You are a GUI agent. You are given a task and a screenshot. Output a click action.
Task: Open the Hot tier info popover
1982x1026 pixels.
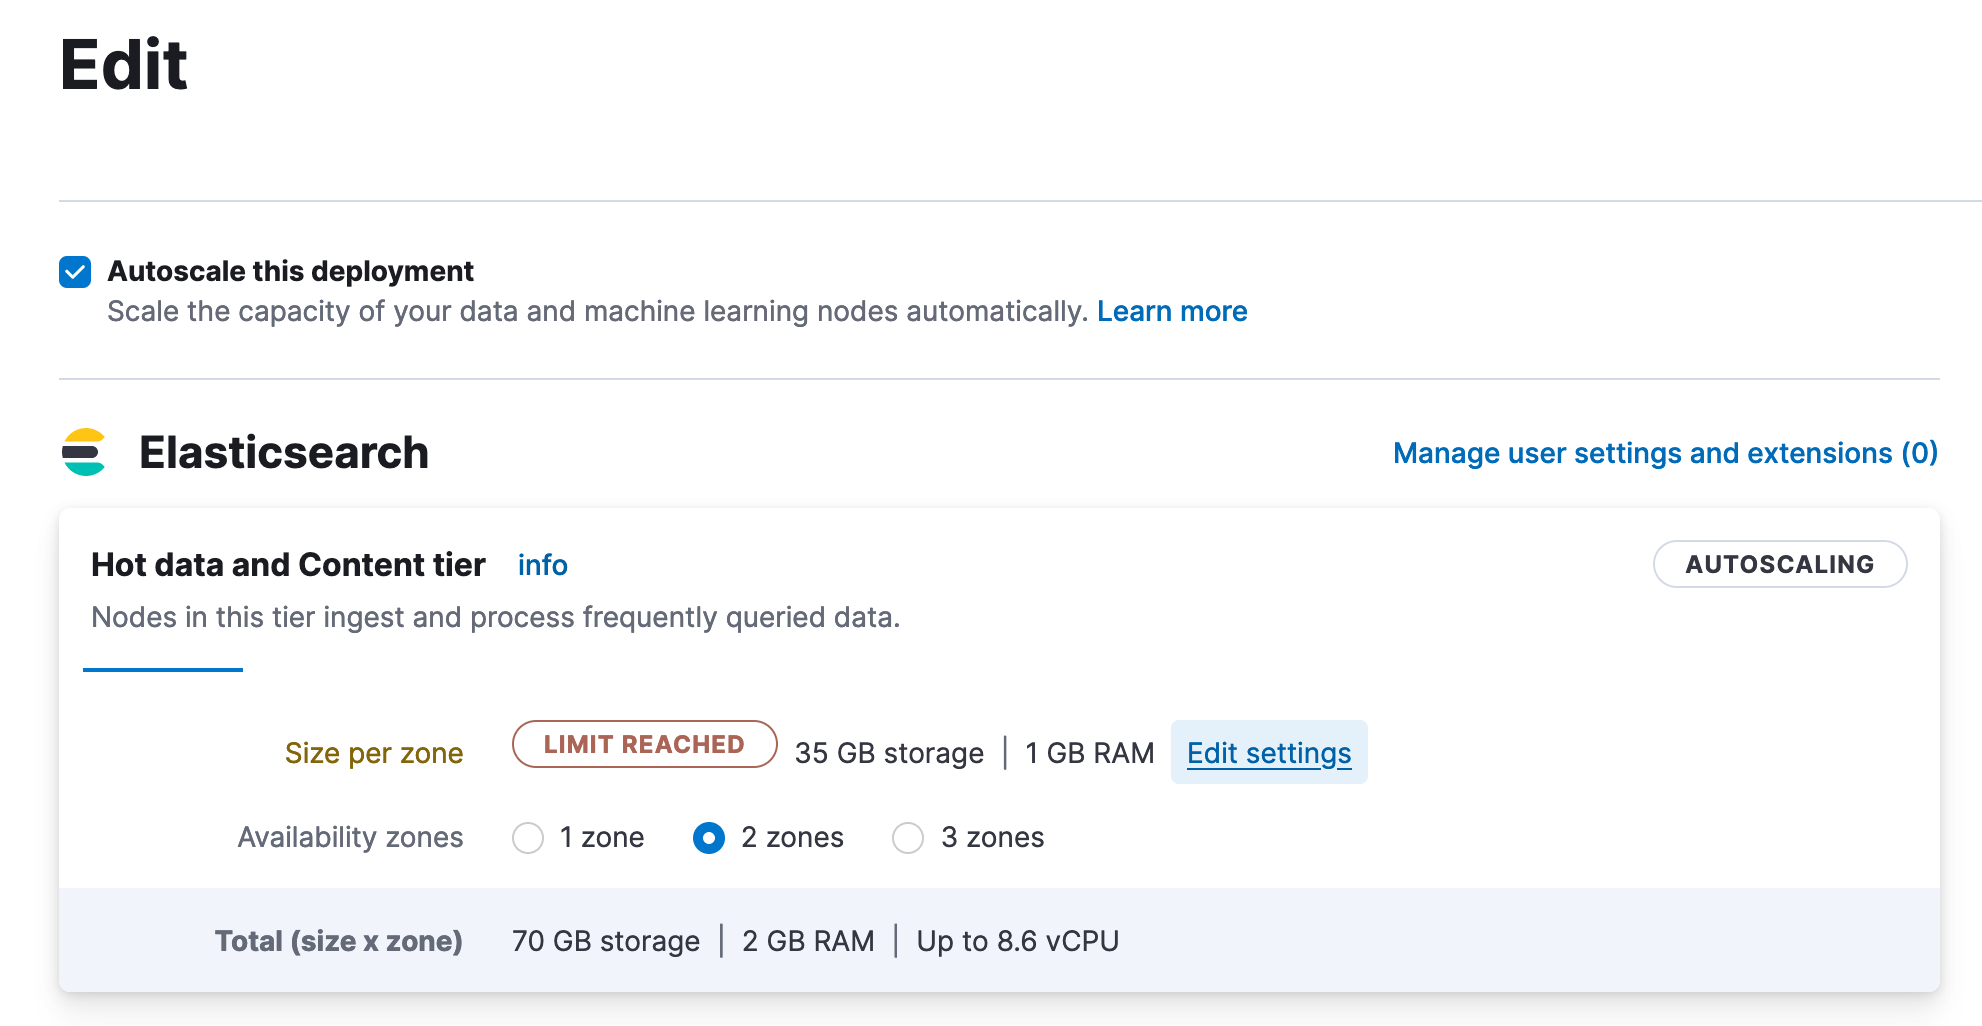click(542, 565)
